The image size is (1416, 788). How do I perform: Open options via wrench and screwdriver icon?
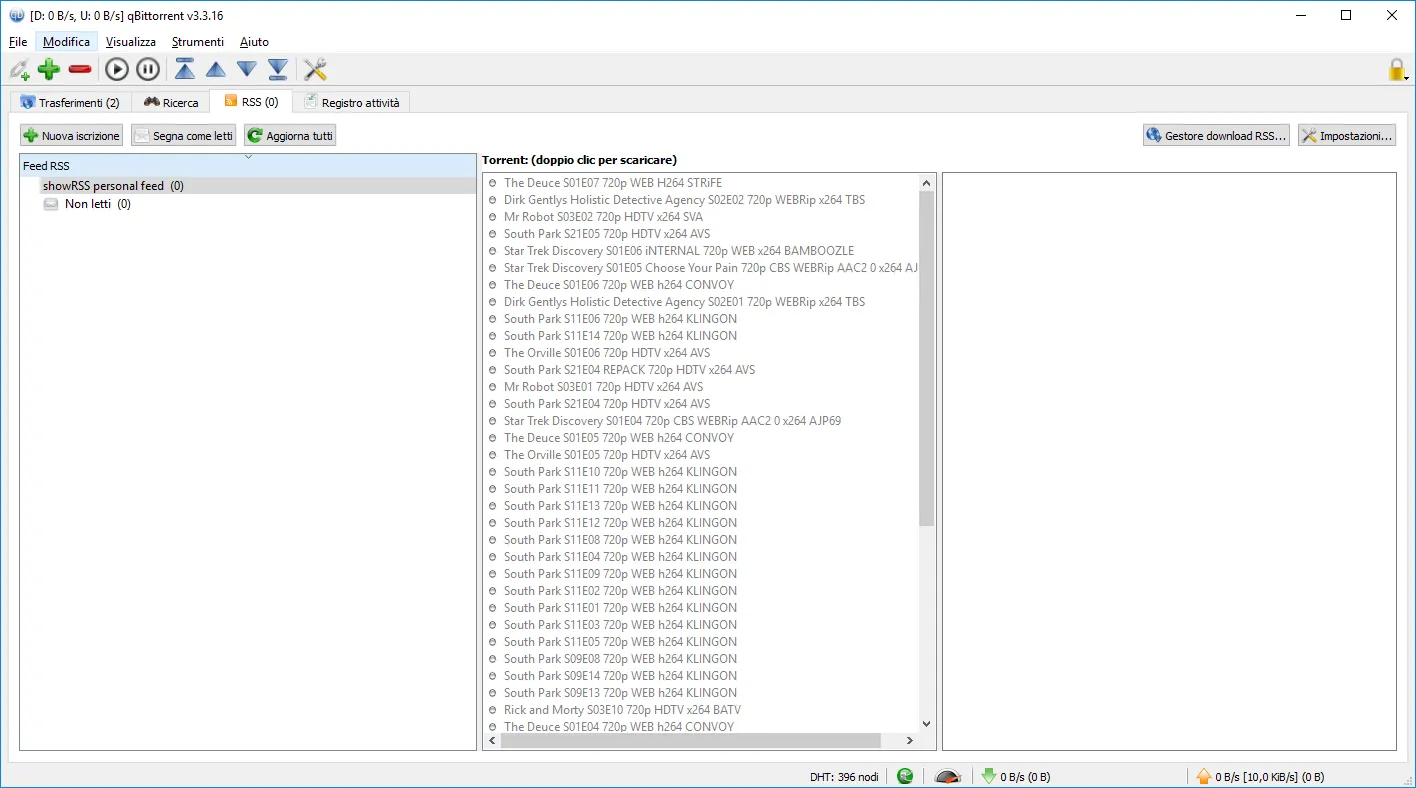pos(316,69)
